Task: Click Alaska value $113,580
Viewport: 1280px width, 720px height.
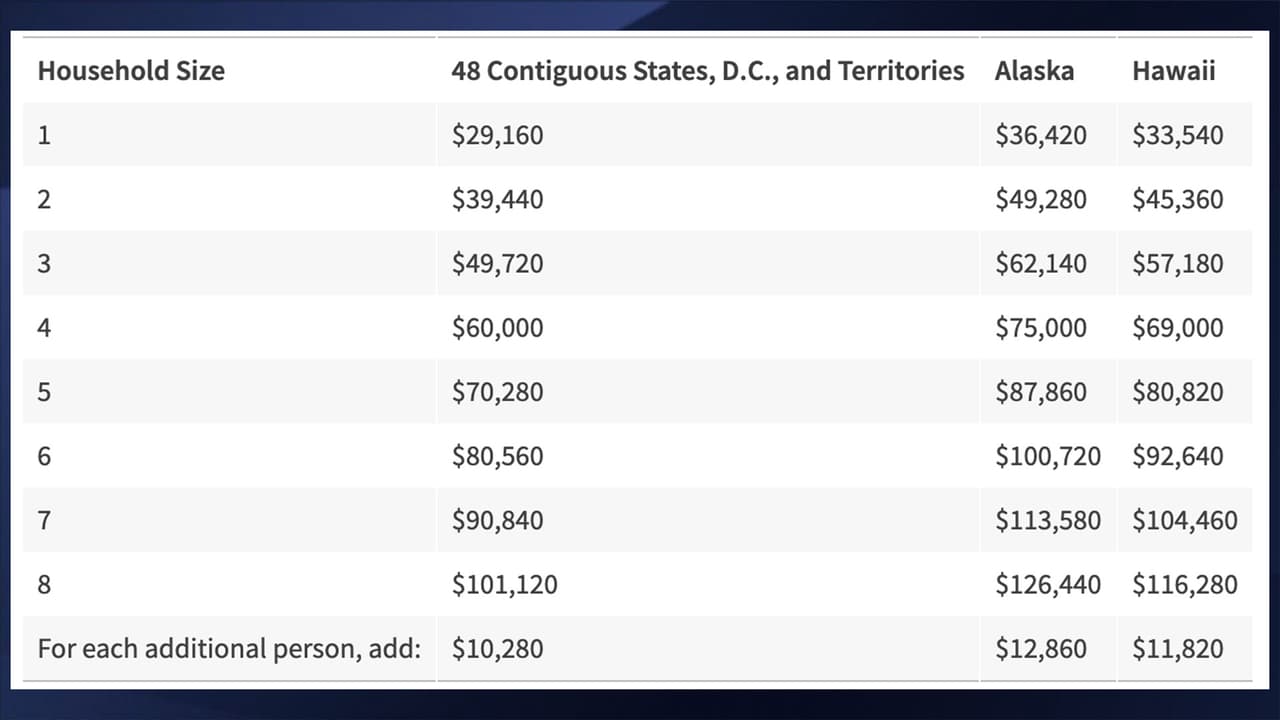Action: click(x=1047, y=520)
